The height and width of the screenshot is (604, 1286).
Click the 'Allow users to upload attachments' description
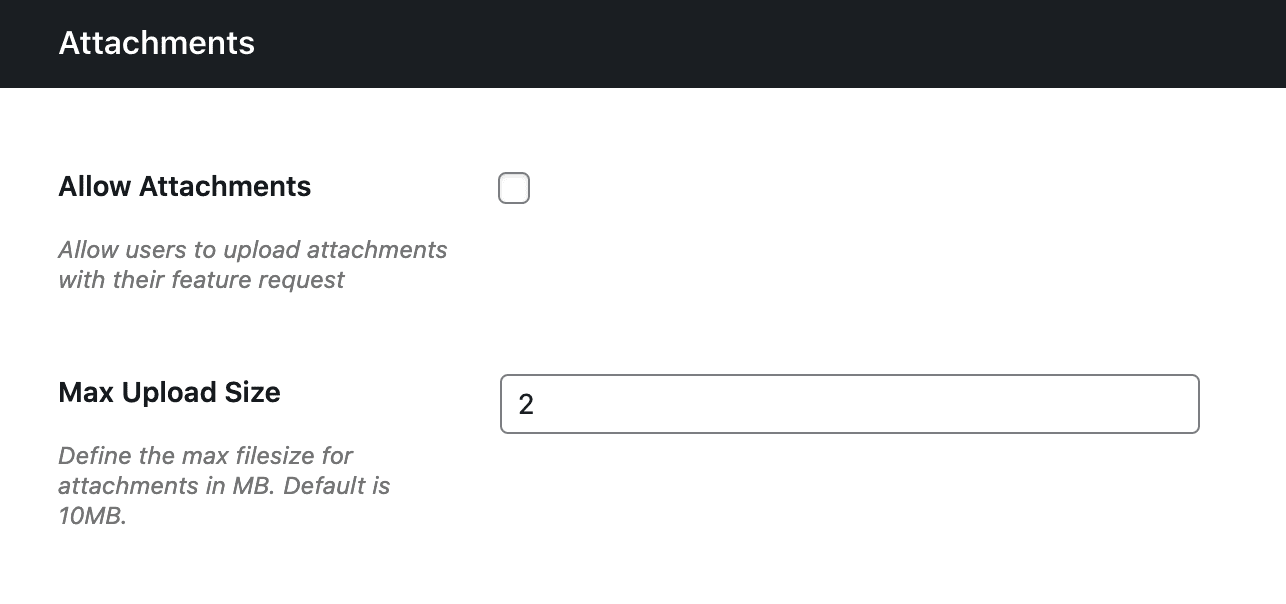[252, 250]
